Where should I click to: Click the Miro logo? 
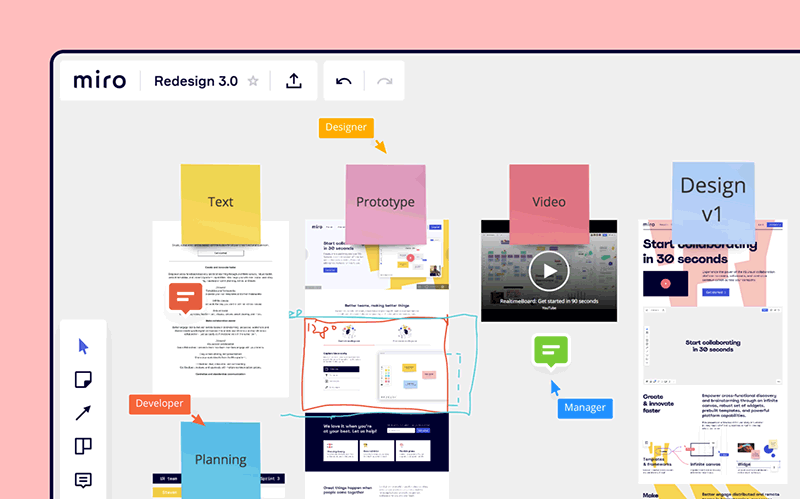tap(99, 81)
